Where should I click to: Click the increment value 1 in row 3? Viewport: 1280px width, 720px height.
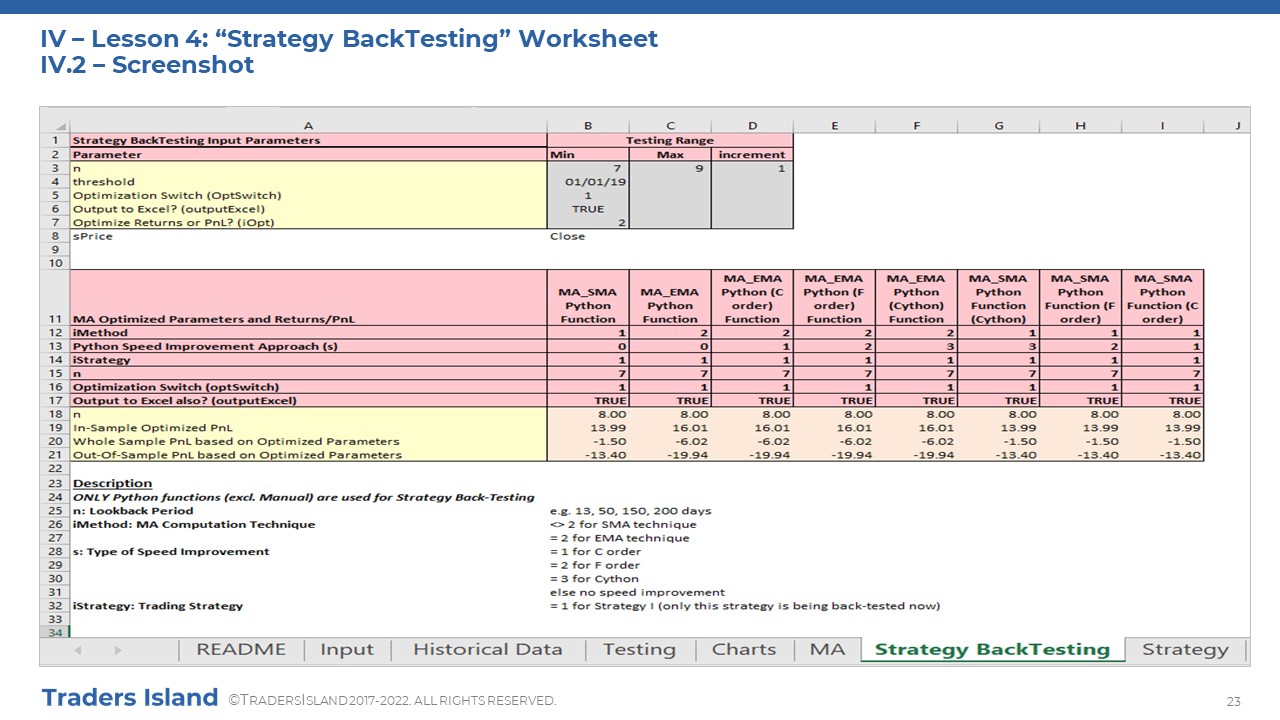[752, 168]
